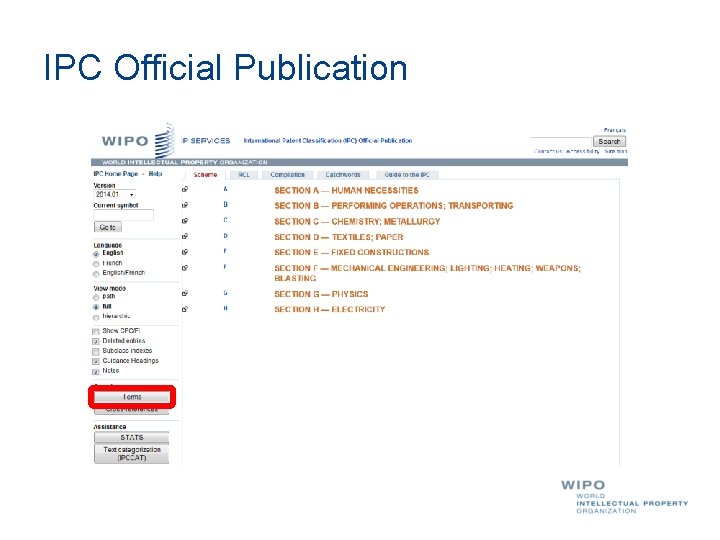720x540 pixels.
Task: Switch to the RCL tab
Action: tap(244, 175)
